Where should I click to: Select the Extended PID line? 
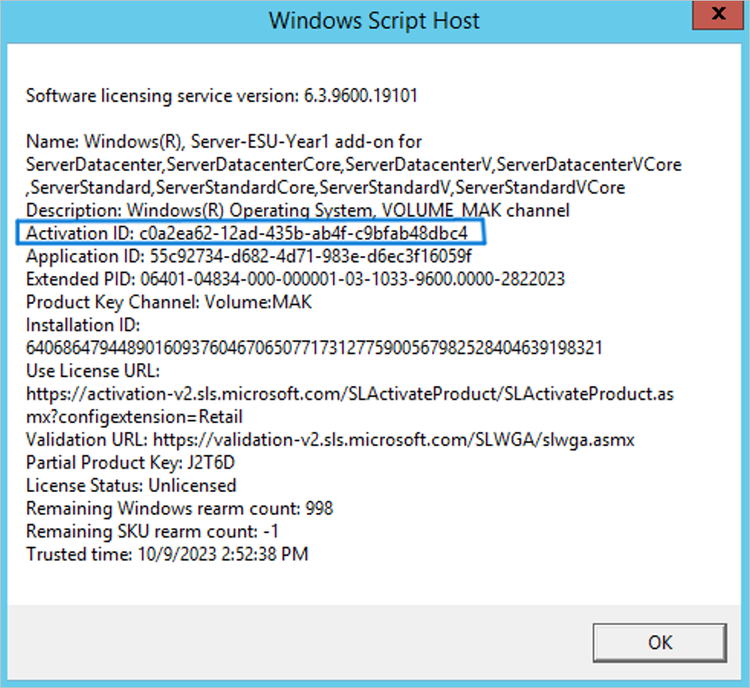coord(296,279)
